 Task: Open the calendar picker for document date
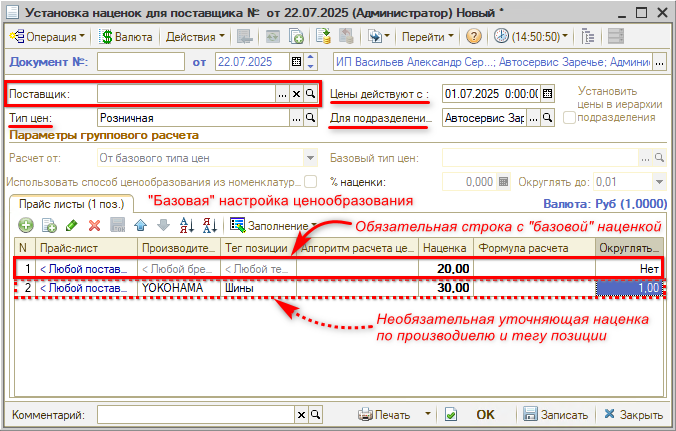pos(296,62)
